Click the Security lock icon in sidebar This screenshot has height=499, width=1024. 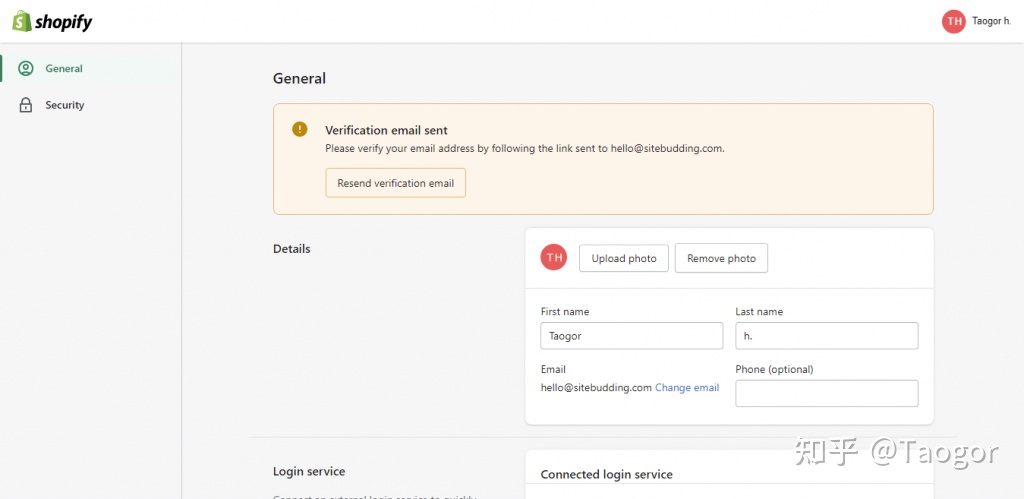tap(26, 105)
